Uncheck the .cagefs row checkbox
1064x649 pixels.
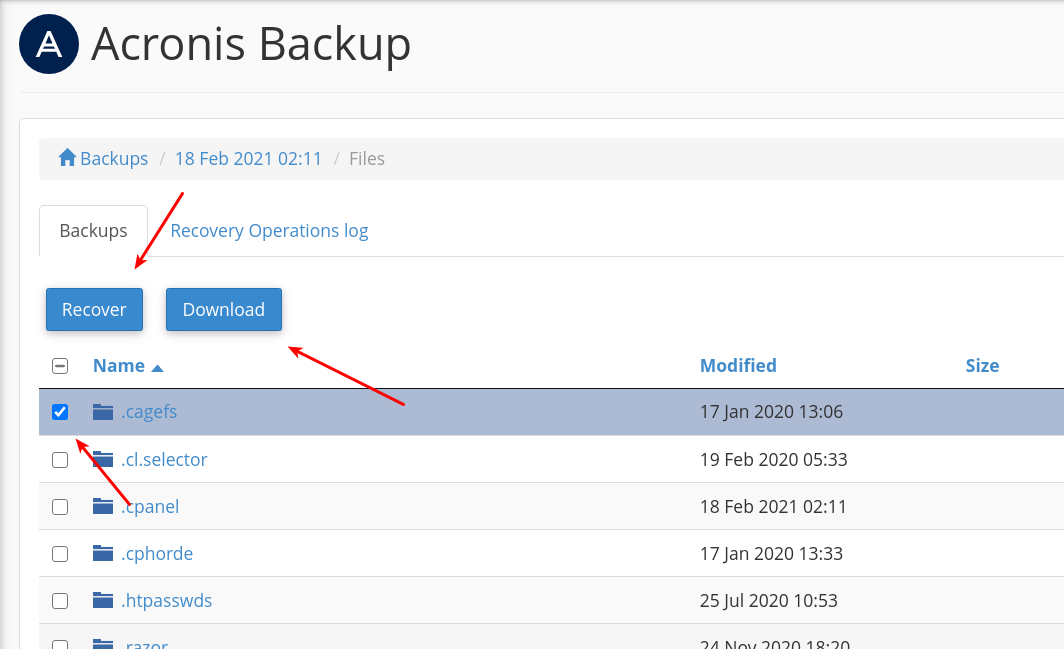[x=59, y=411]
